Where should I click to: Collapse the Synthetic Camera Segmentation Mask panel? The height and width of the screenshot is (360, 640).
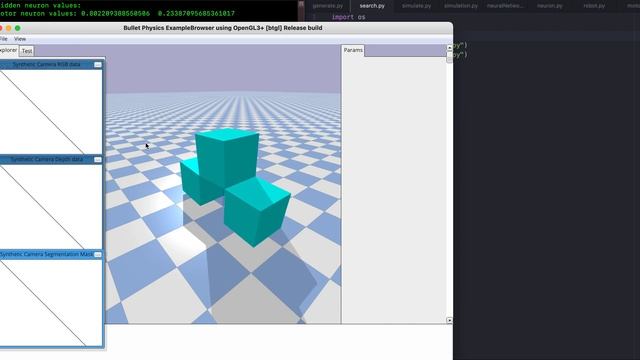point(98,255)
